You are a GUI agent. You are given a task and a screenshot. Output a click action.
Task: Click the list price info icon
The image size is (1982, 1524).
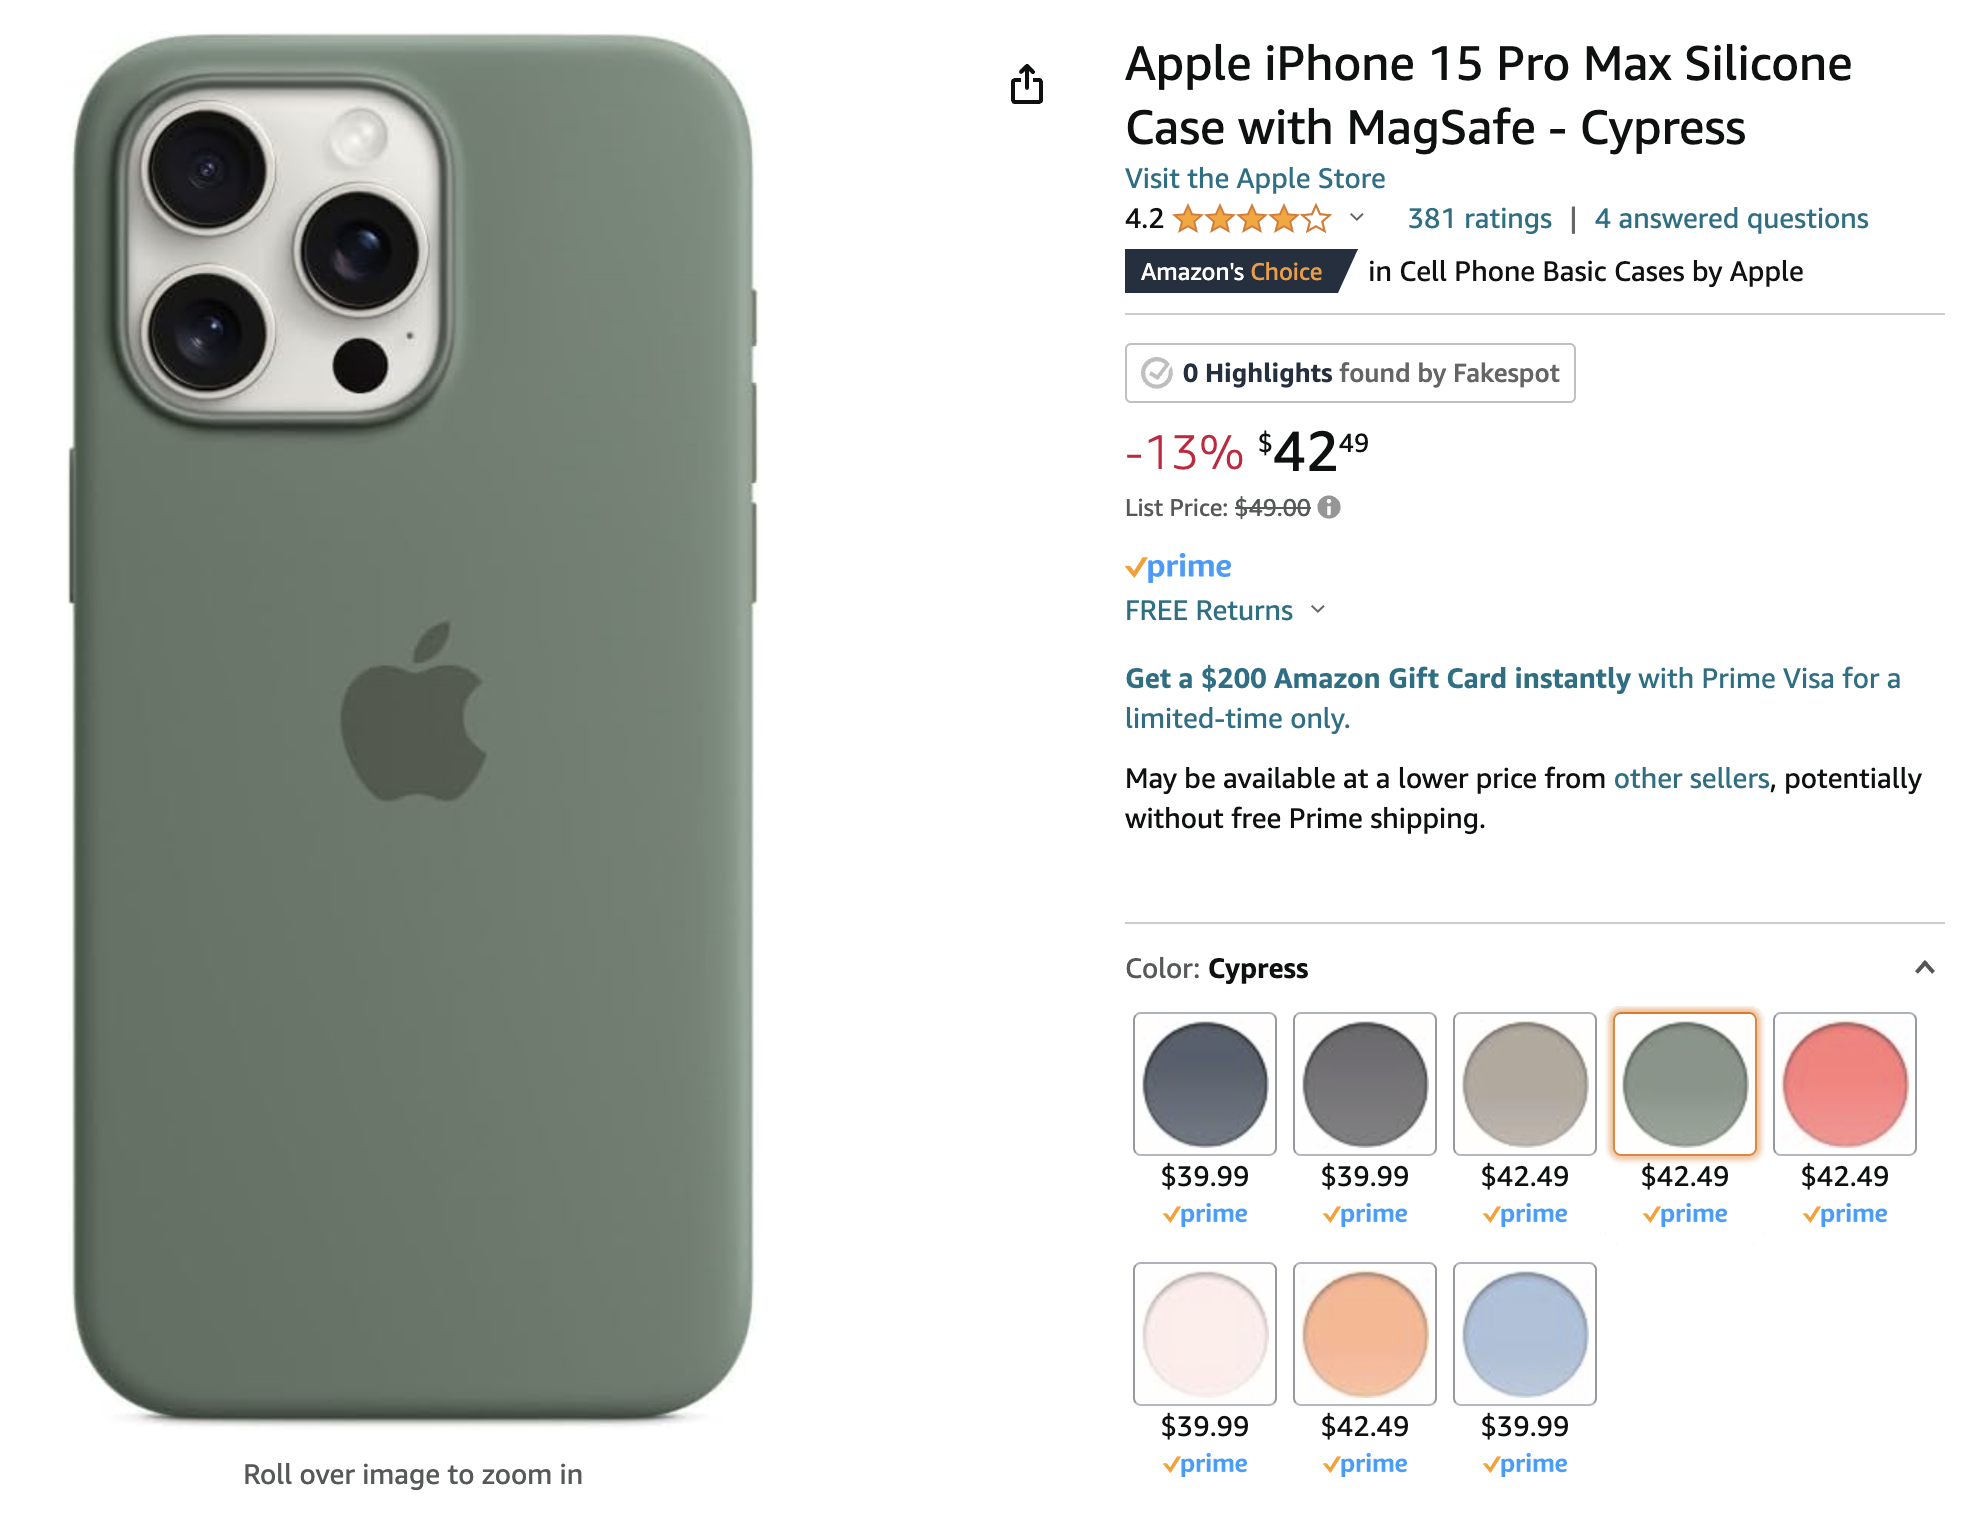pyautogui.click(x=1329, y=508)
